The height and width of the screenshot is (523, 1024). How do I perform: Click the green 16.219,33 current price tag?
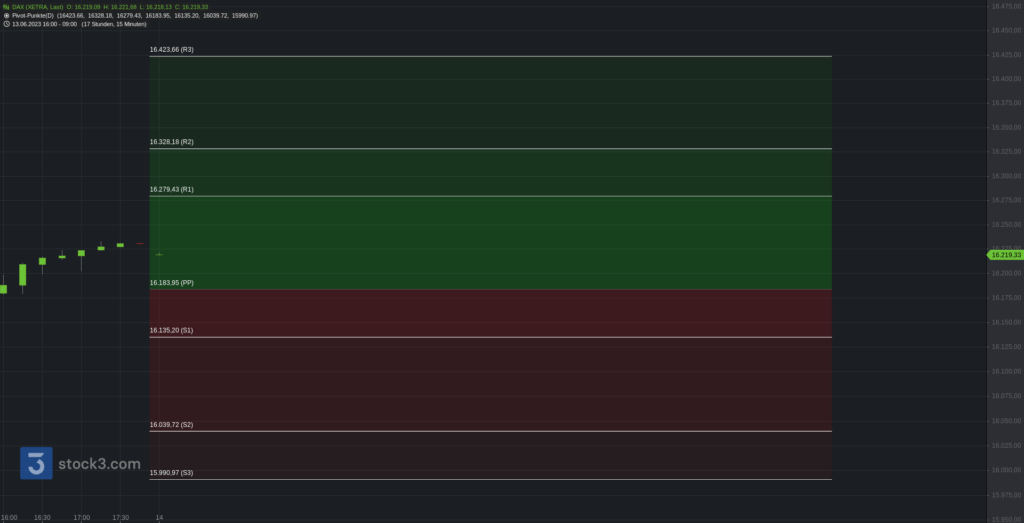[1005, 255]
